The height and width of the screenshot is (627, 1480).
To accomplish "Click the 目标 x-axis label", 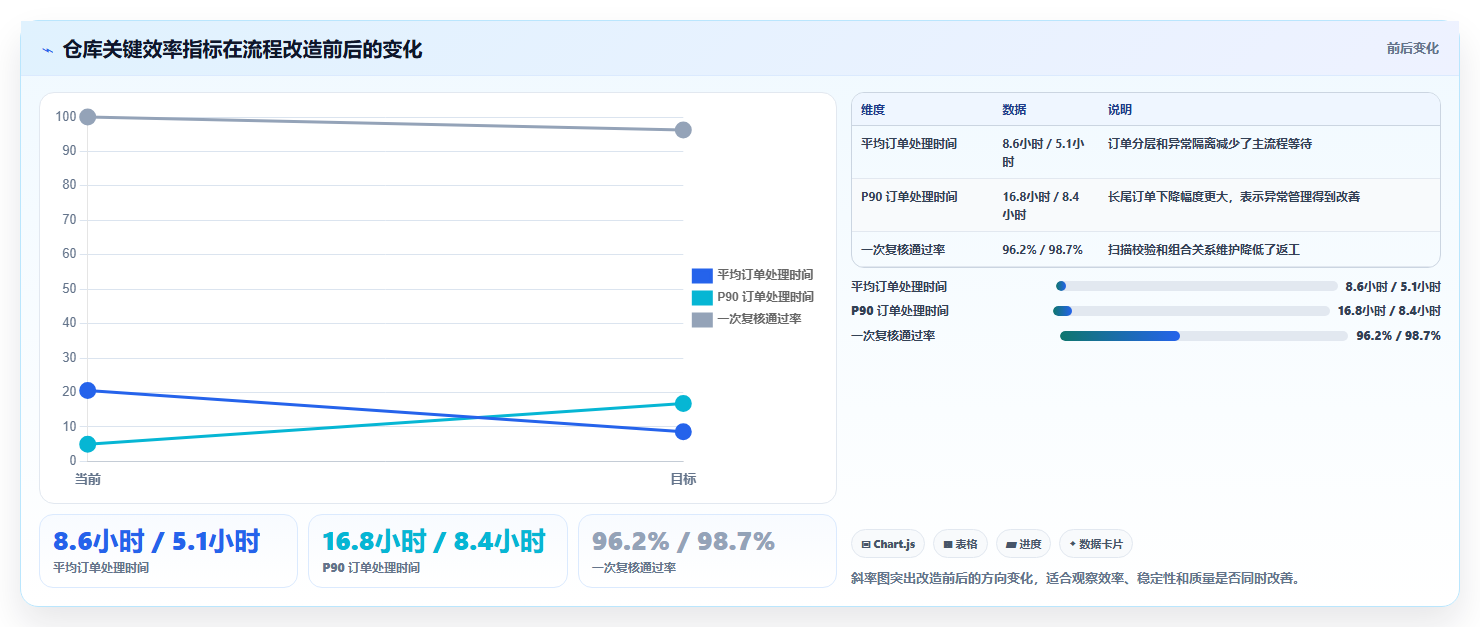I will [683, 480].
